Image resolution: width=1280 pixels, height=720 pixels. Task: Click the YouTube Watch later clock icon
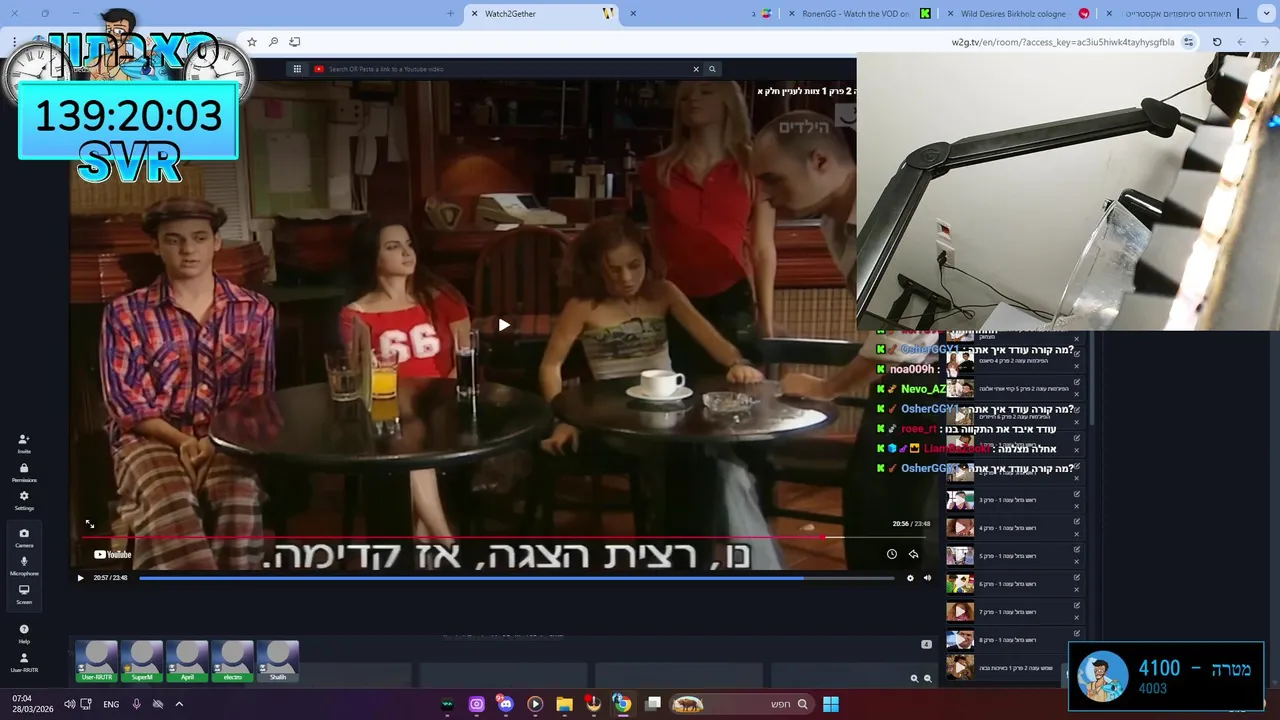pos(892,554)
